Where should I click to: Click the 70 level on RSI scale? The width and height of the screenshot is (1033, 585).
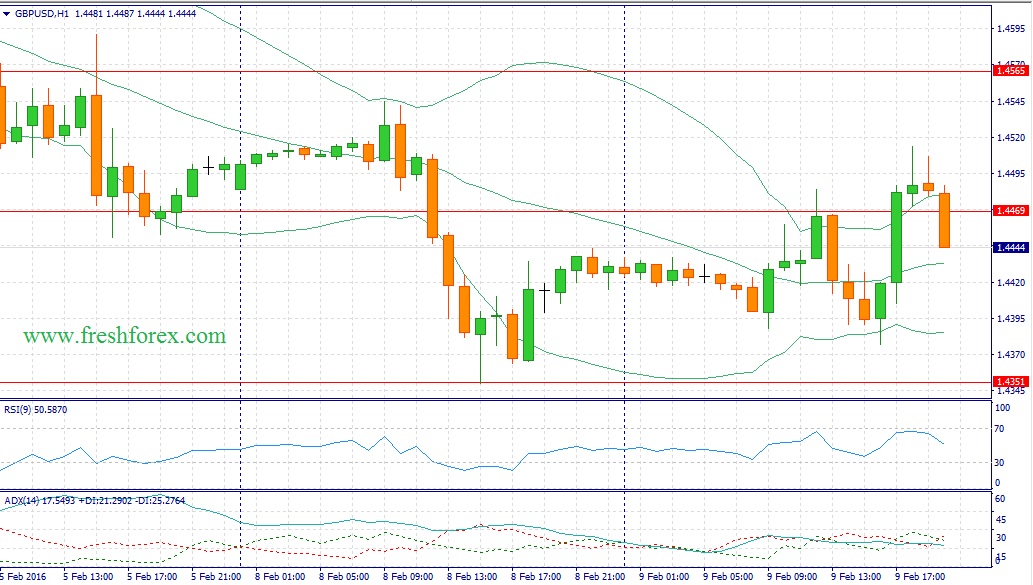point(1000,429)
